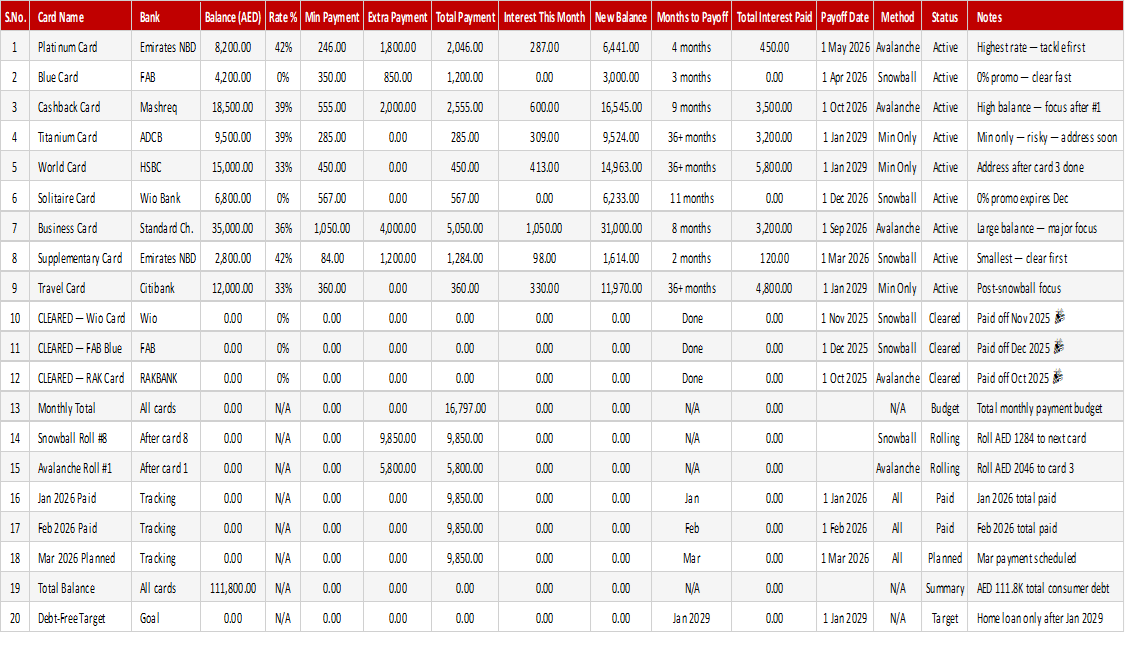Click the 'Min Payment' header

(x=331, y=17)
